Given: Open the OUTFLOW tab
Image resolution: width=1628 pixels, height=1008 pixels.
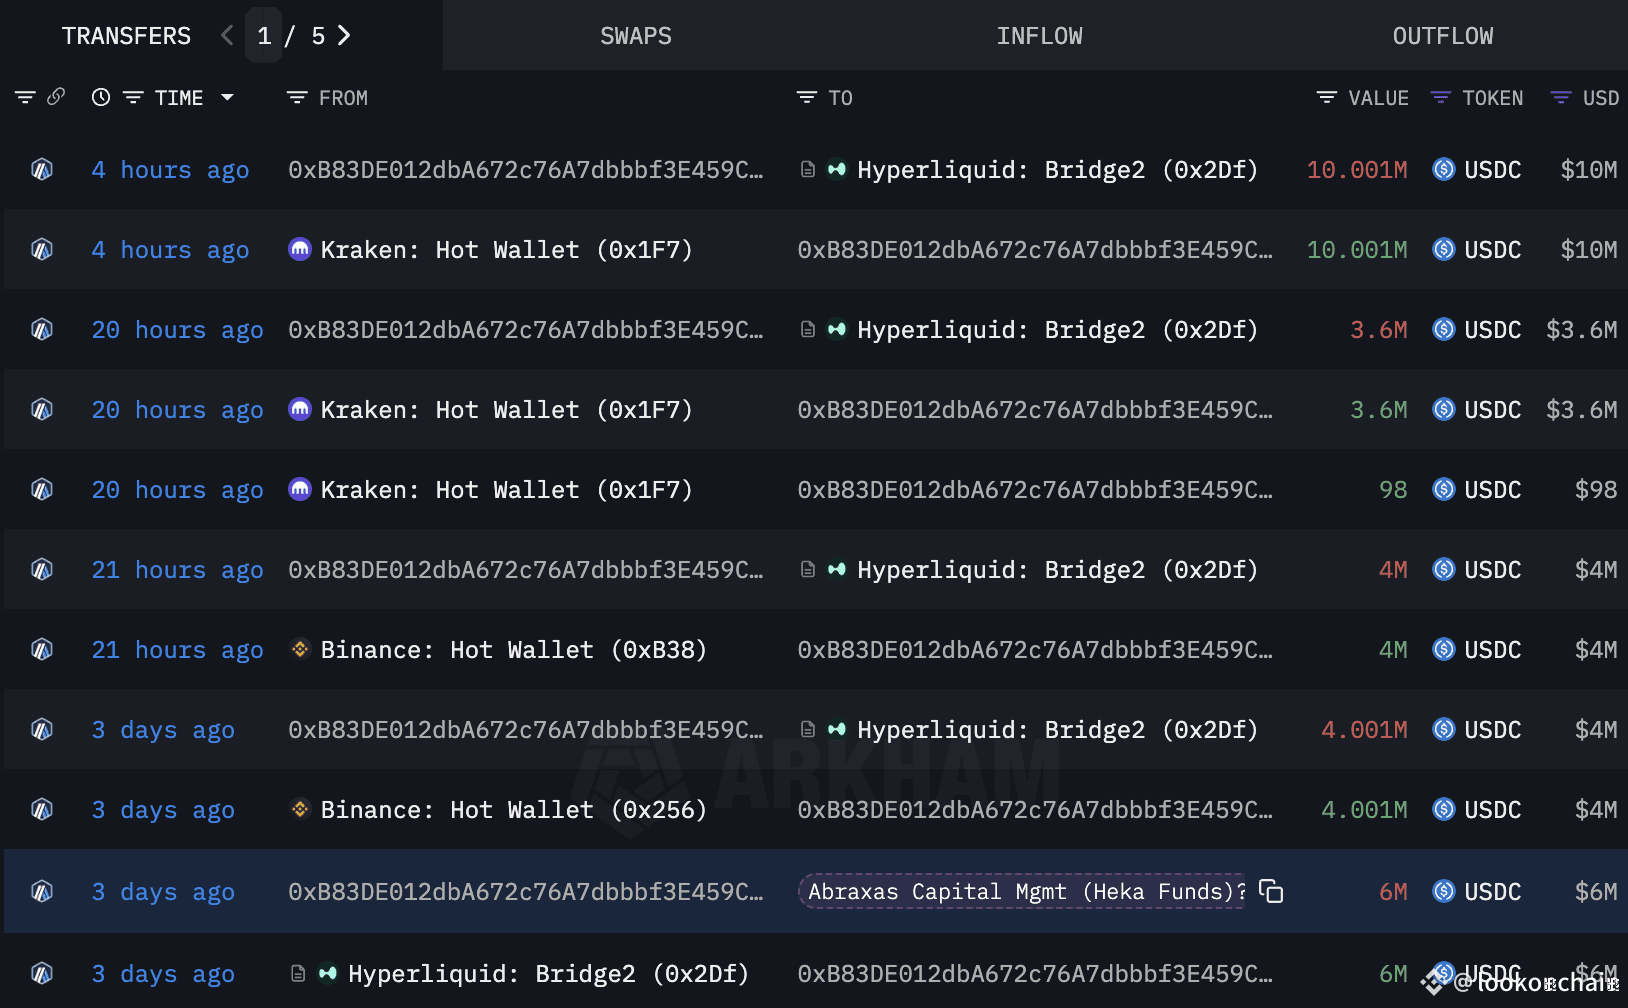Looking at the screenshot, I should click(x=1442, y=35).
